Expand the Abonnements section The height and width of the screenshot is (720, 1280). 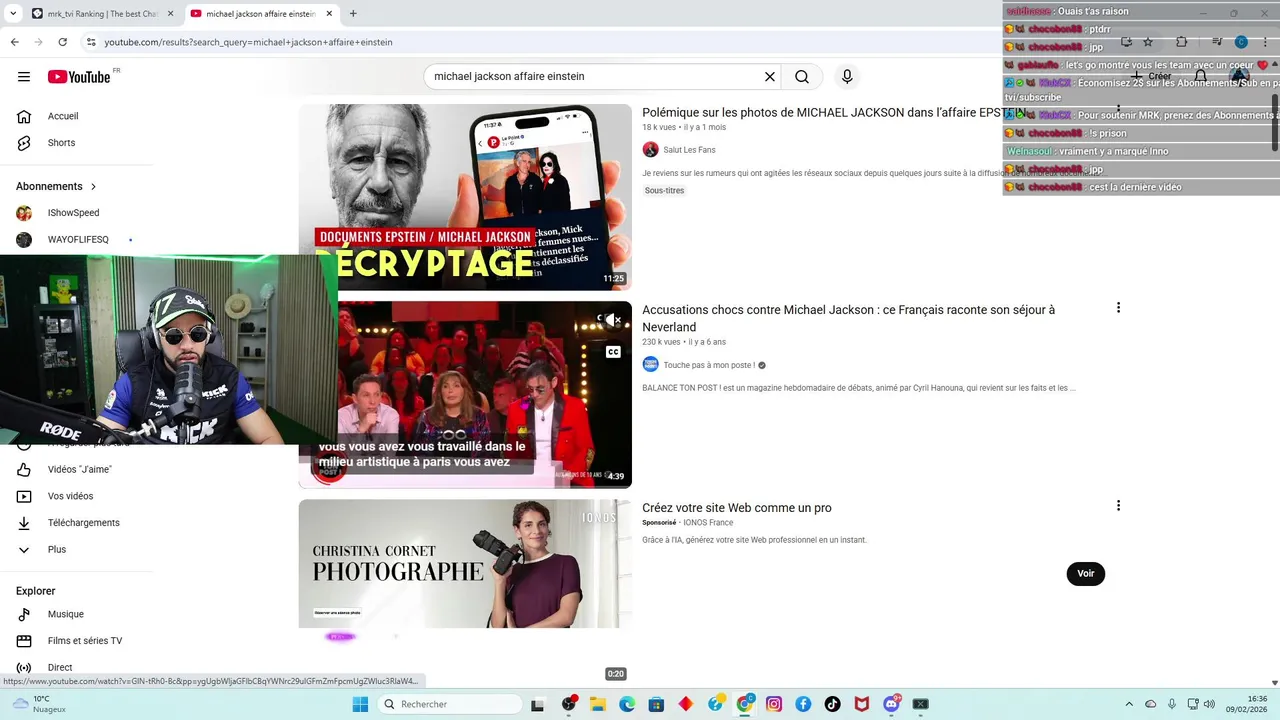pyautogui.click(x=57, y=187)
